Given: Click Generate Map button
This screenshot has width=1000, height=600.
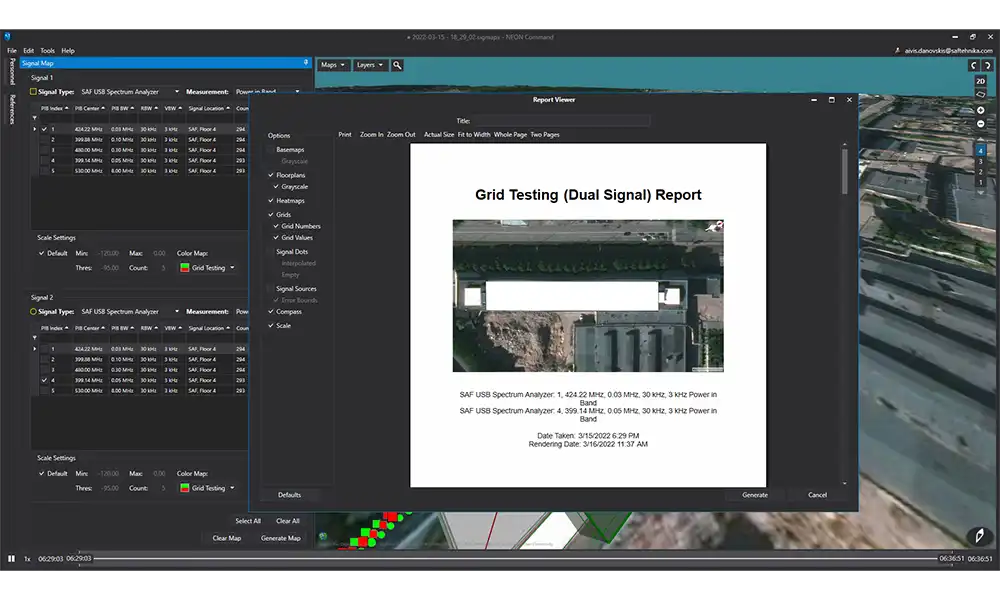Looking at the screenshot, I should [281, 539].
